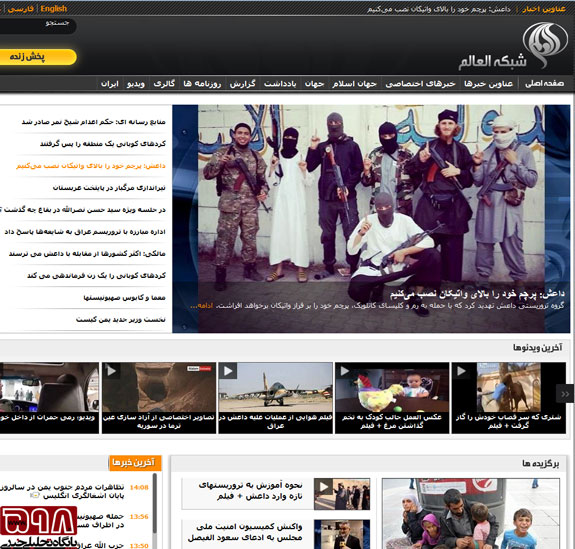
Task: Click the ادامه link in slider caption
Action: (201, 305)
